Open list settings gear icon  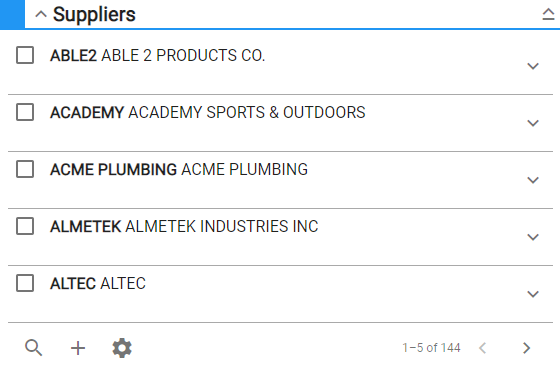122,348
